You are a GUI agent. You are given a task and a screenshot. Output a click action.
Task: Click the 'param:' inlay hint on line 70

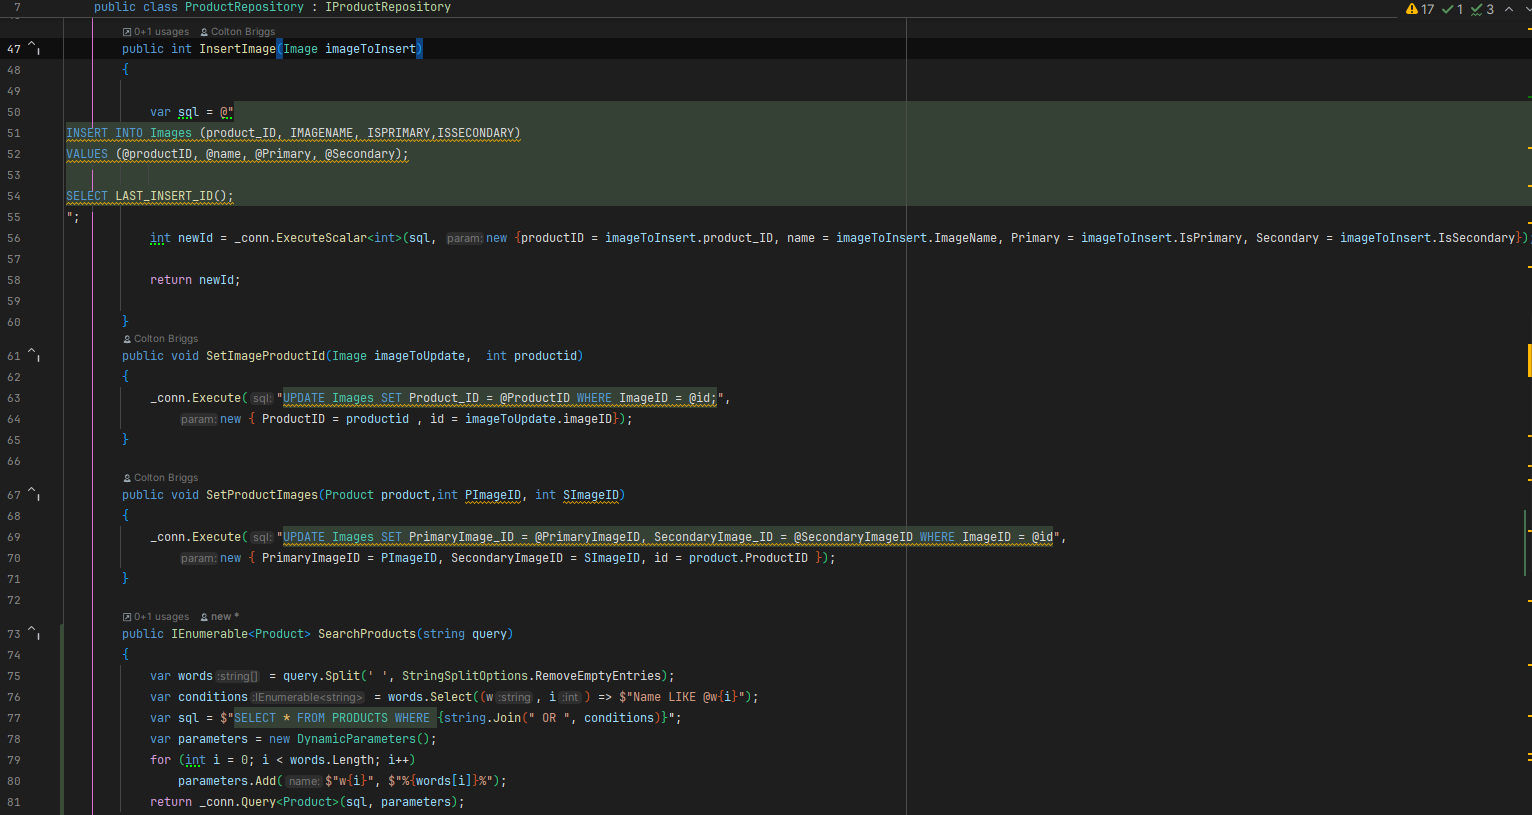pyautogui.click(x=198, y=558)
